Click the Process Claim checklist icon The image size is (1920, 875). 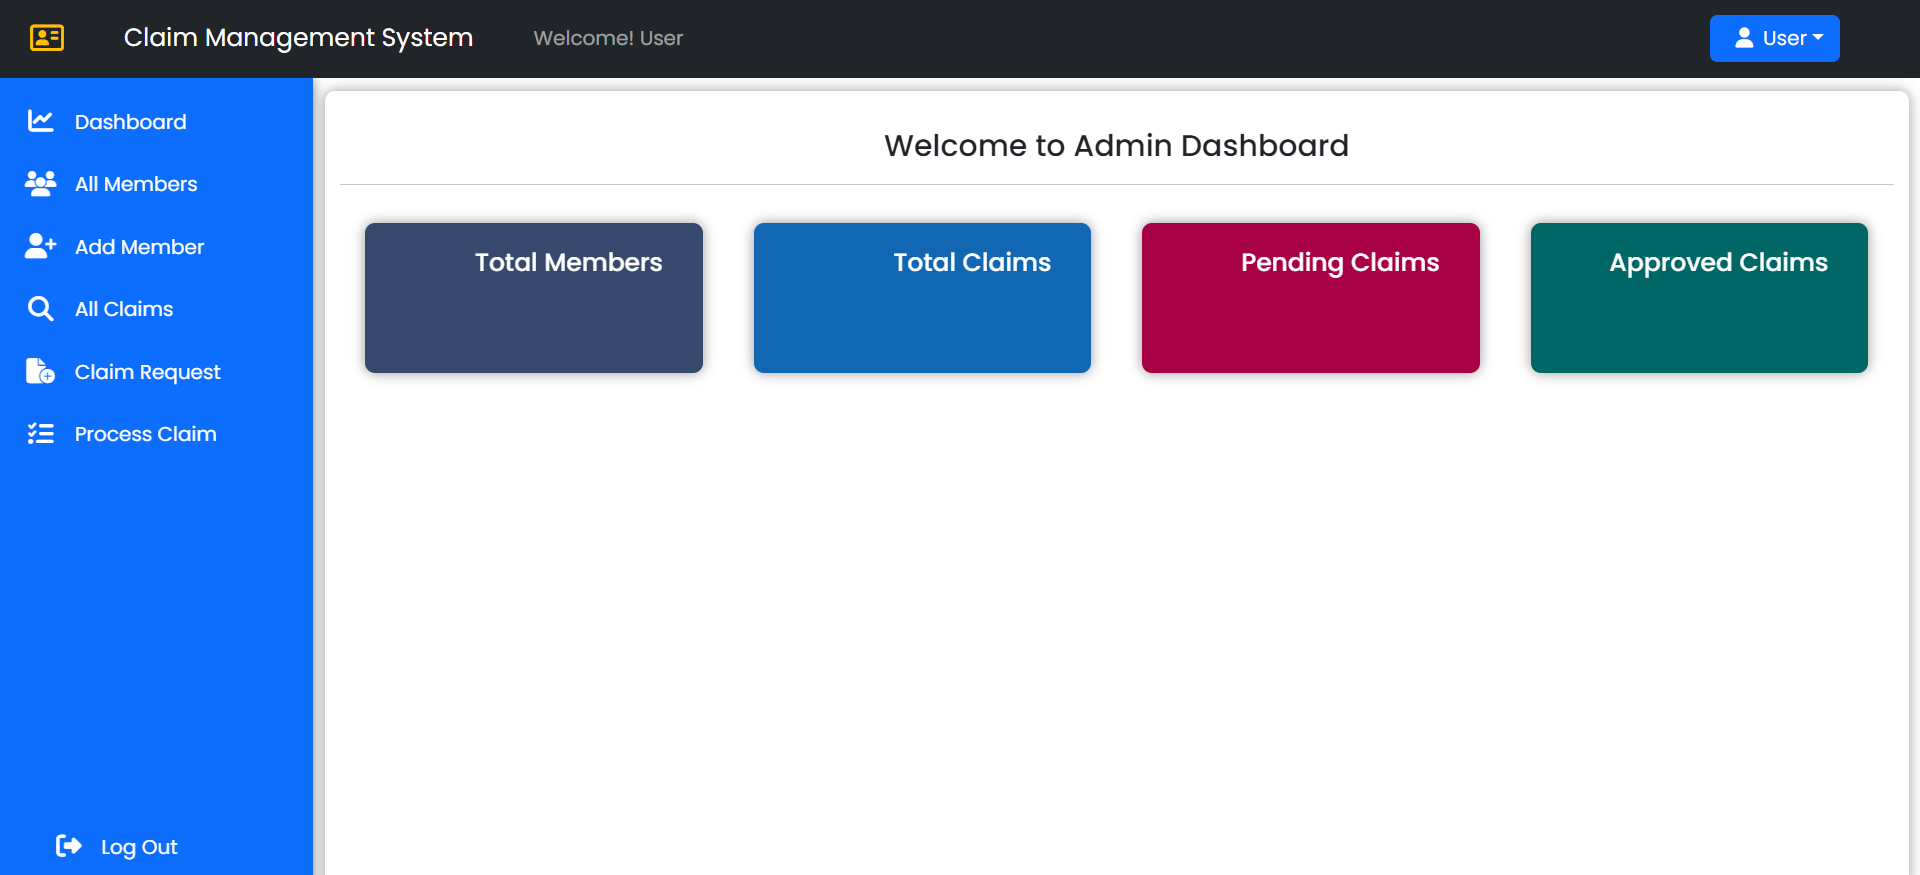41,434
